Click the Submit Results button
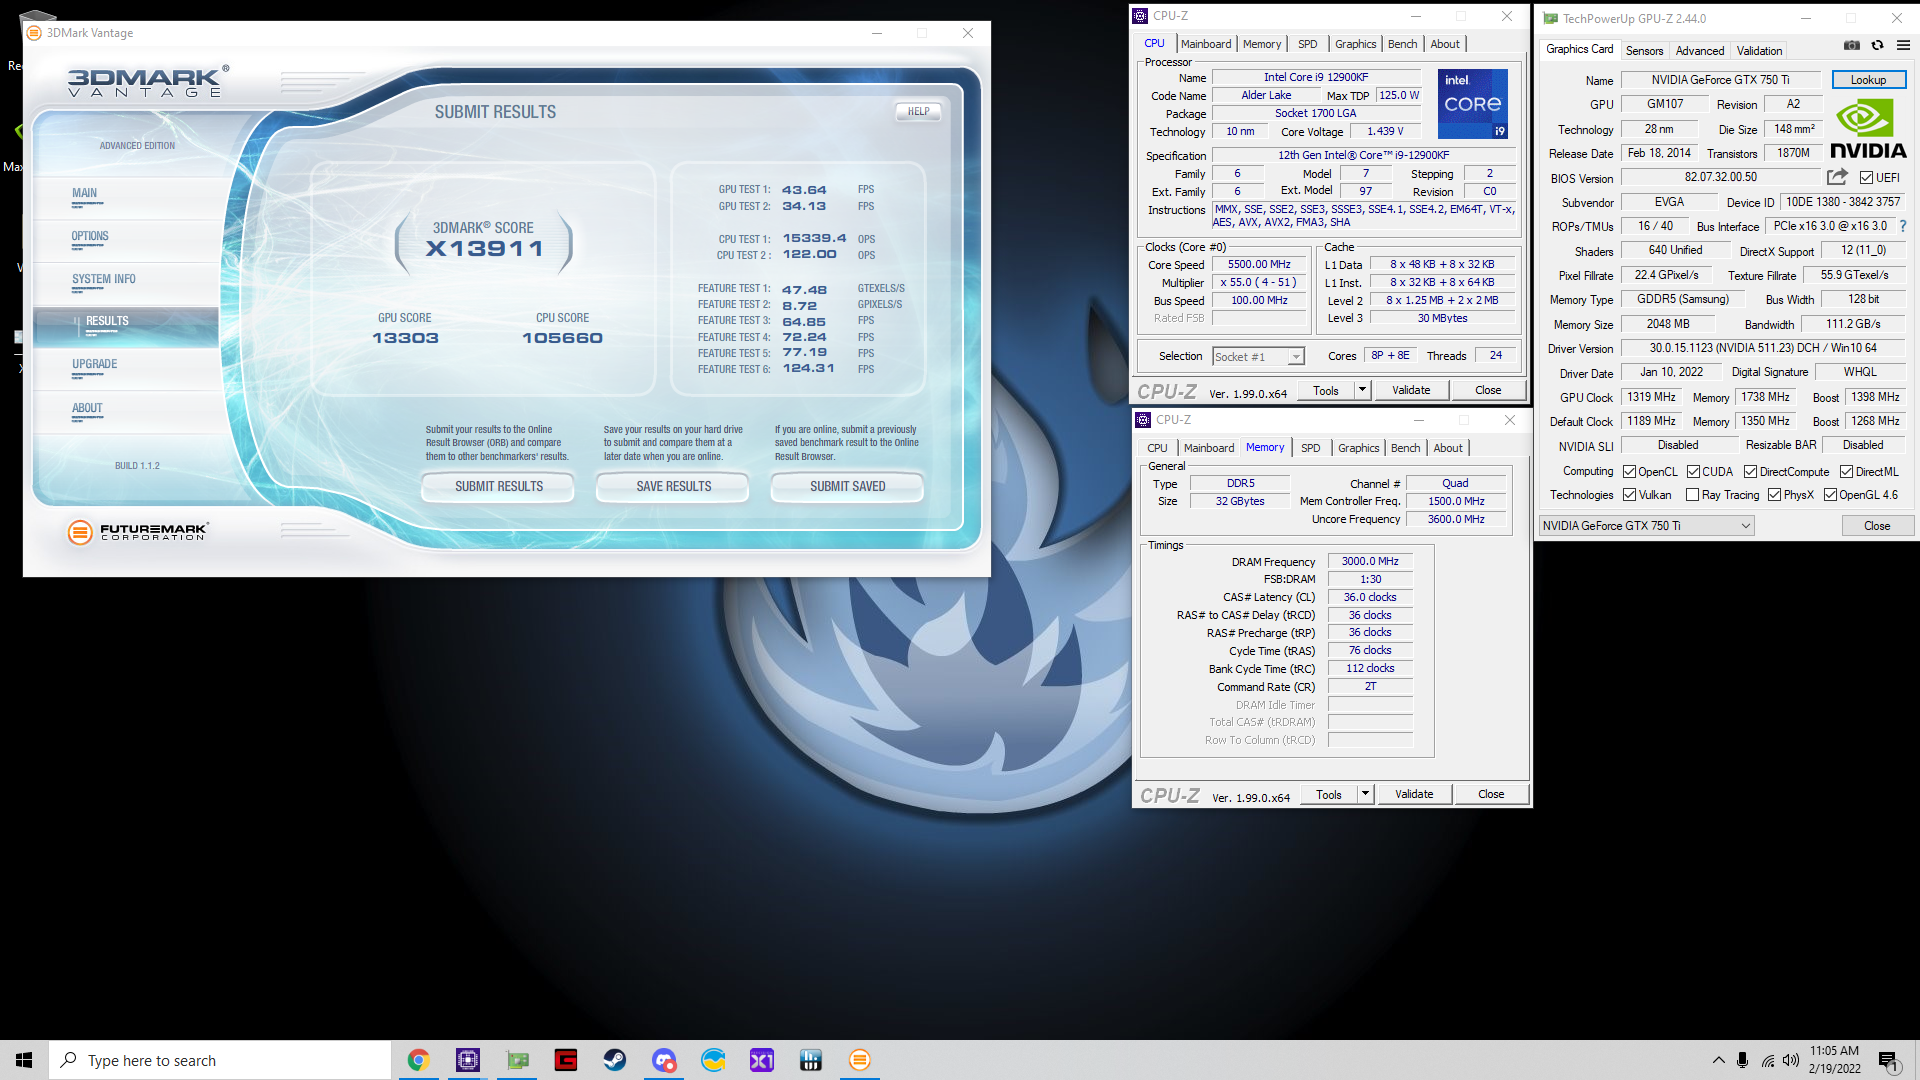The image size is (1920, 1080). [498, 487]
